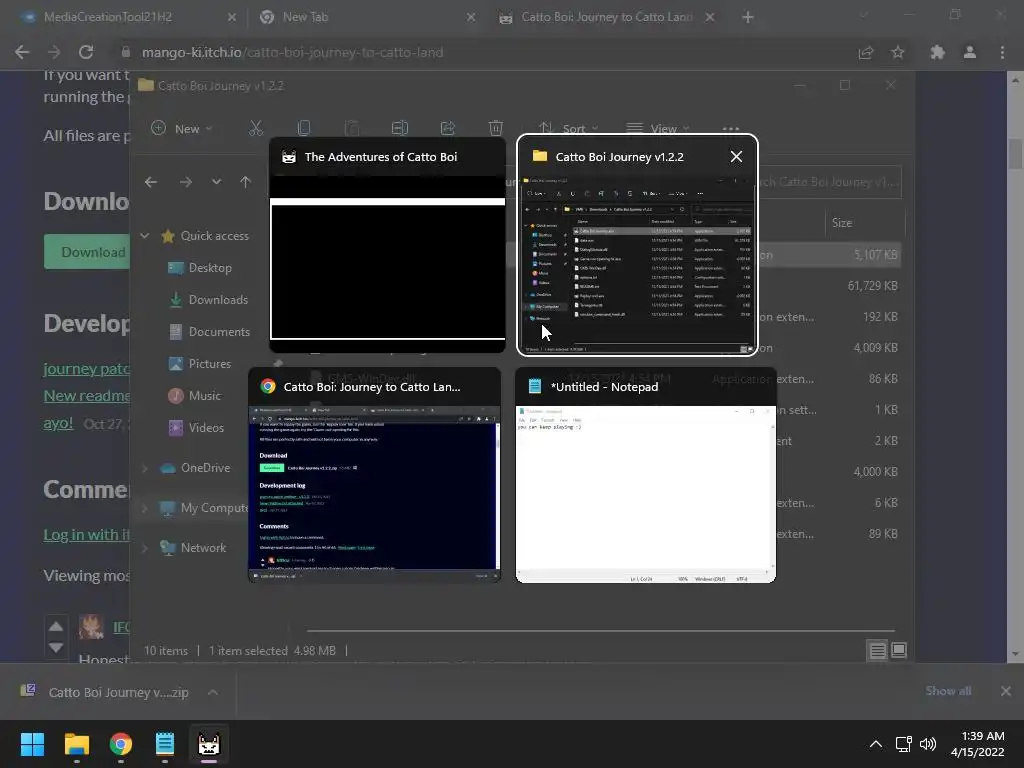Image resolution: width=1024 pixels, height=768 pixels.
Task: Navigate forward in File Explorer
Action: 185,182
